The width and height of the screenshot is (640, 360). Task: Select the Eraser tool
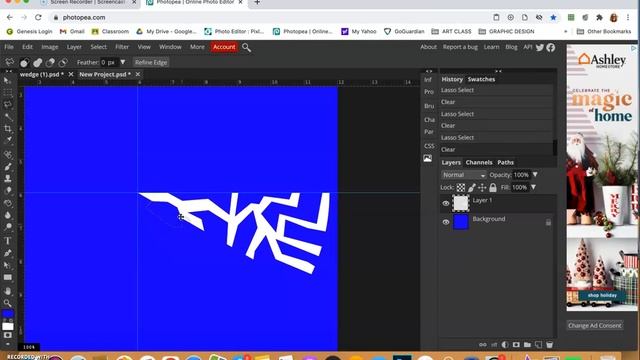pos(7,191)
